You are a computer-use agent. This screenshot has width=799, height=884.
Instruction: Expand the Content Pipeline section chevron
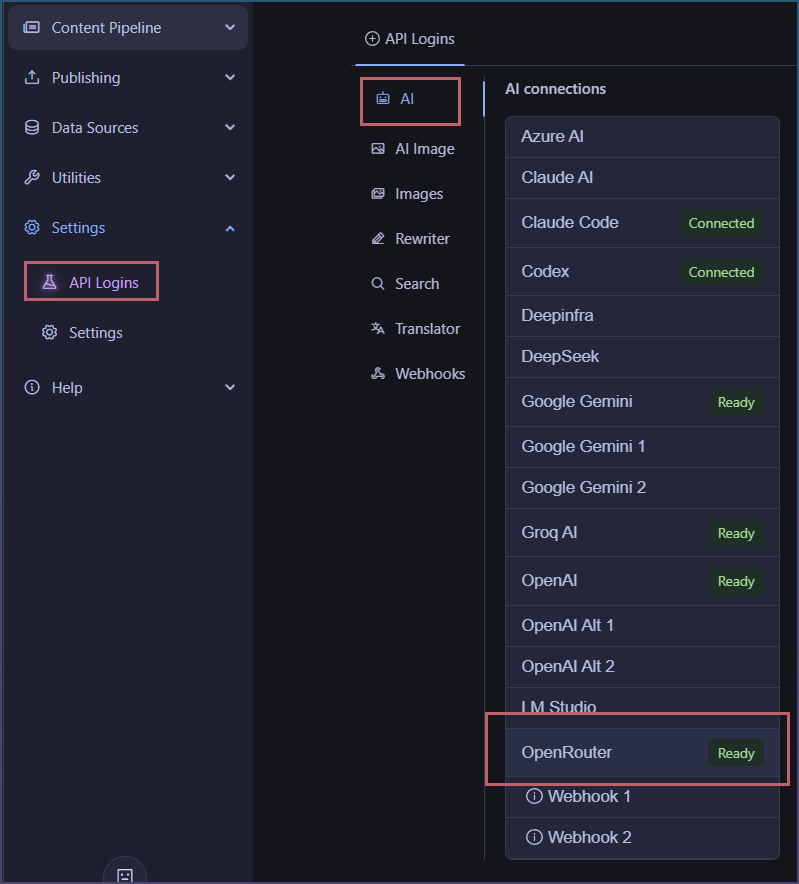230,27
